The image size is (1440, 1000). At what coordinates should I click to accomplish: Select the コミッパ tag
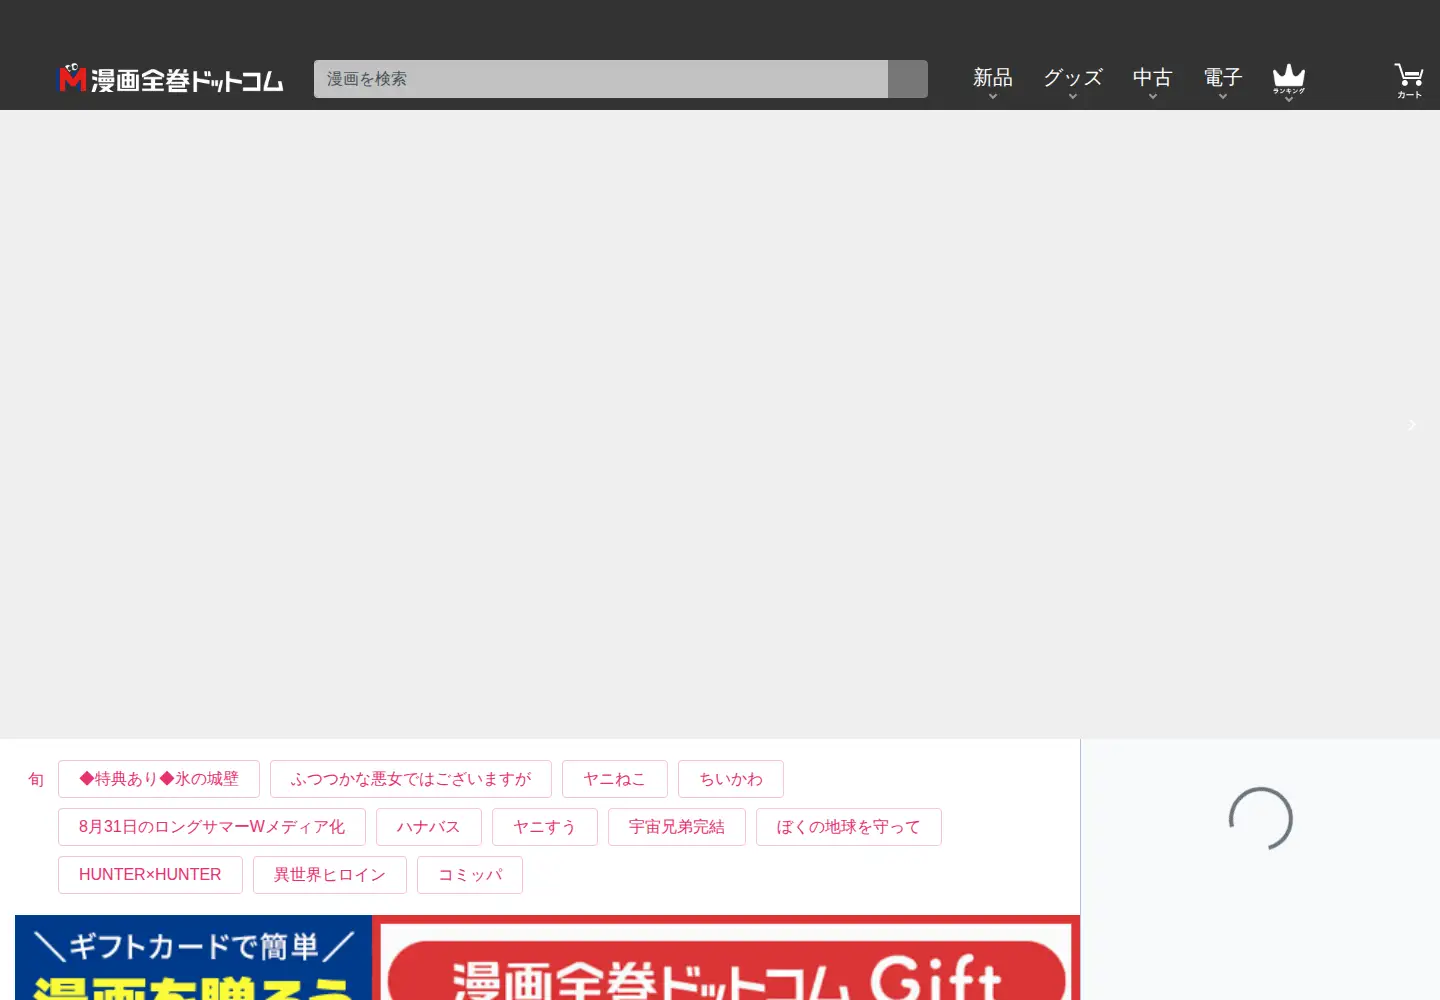(470, 875)
